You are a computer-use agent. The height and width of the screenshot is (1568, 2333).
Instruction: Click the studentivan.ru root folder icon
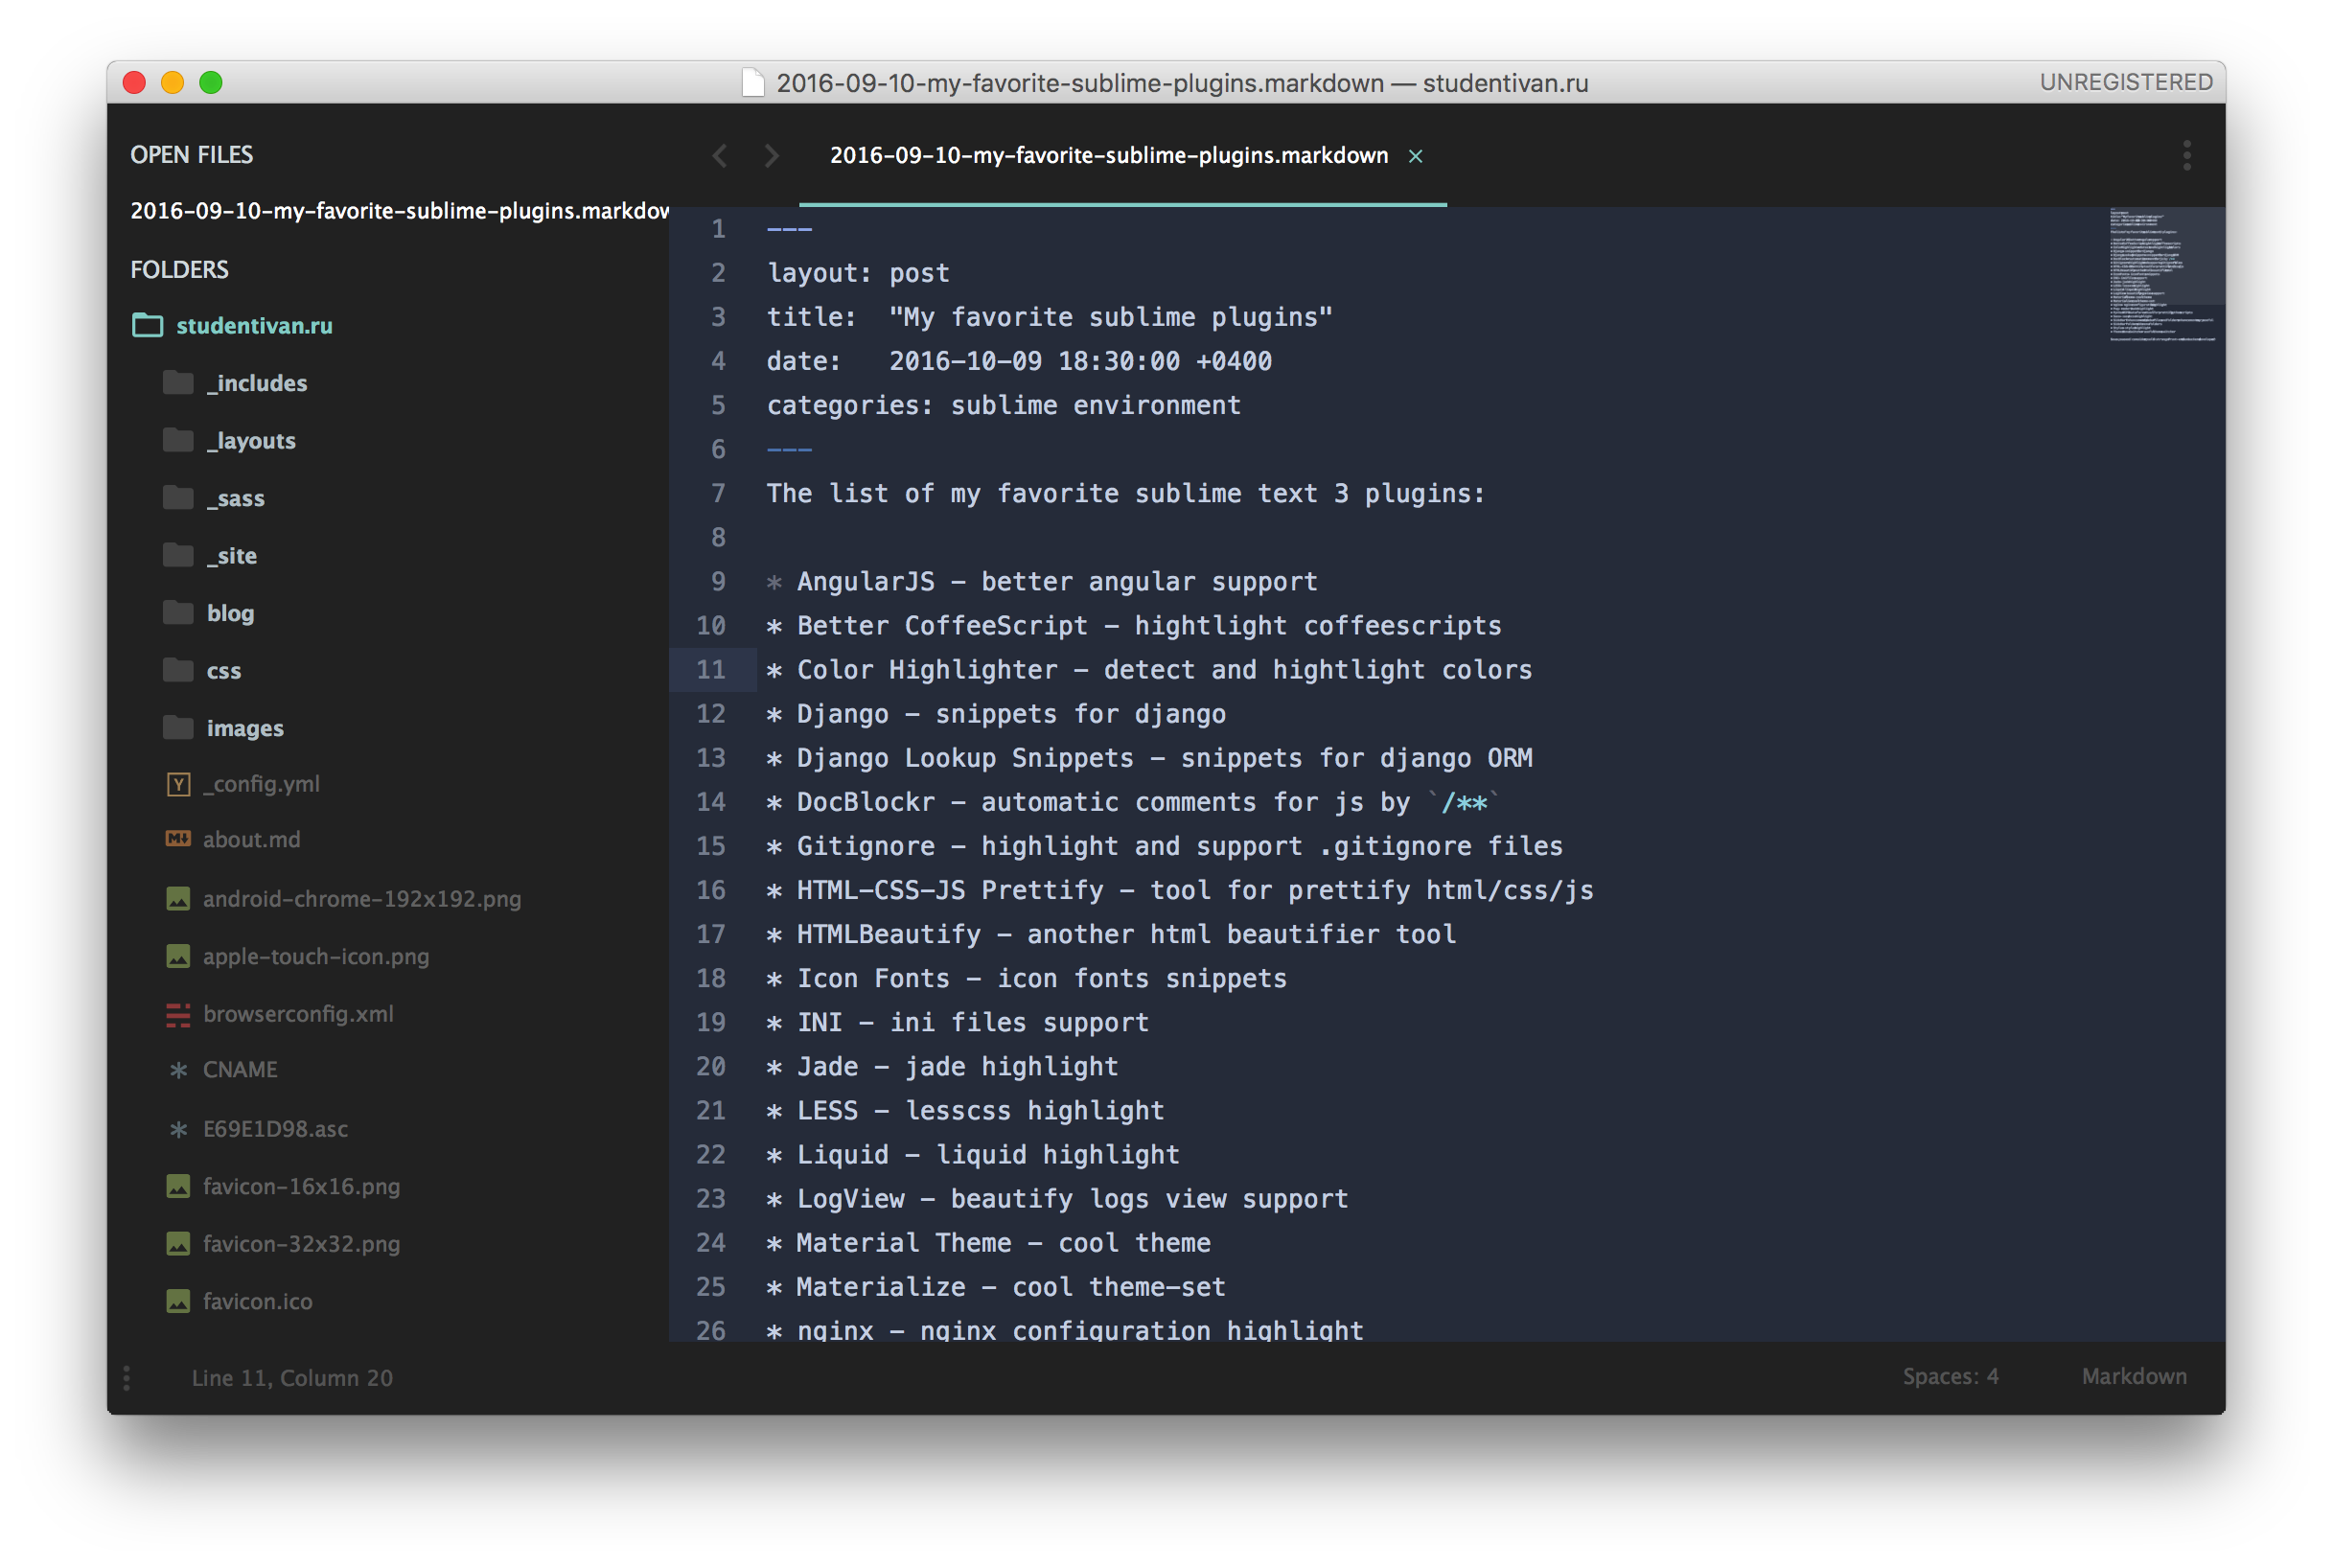tap(147, 325)
